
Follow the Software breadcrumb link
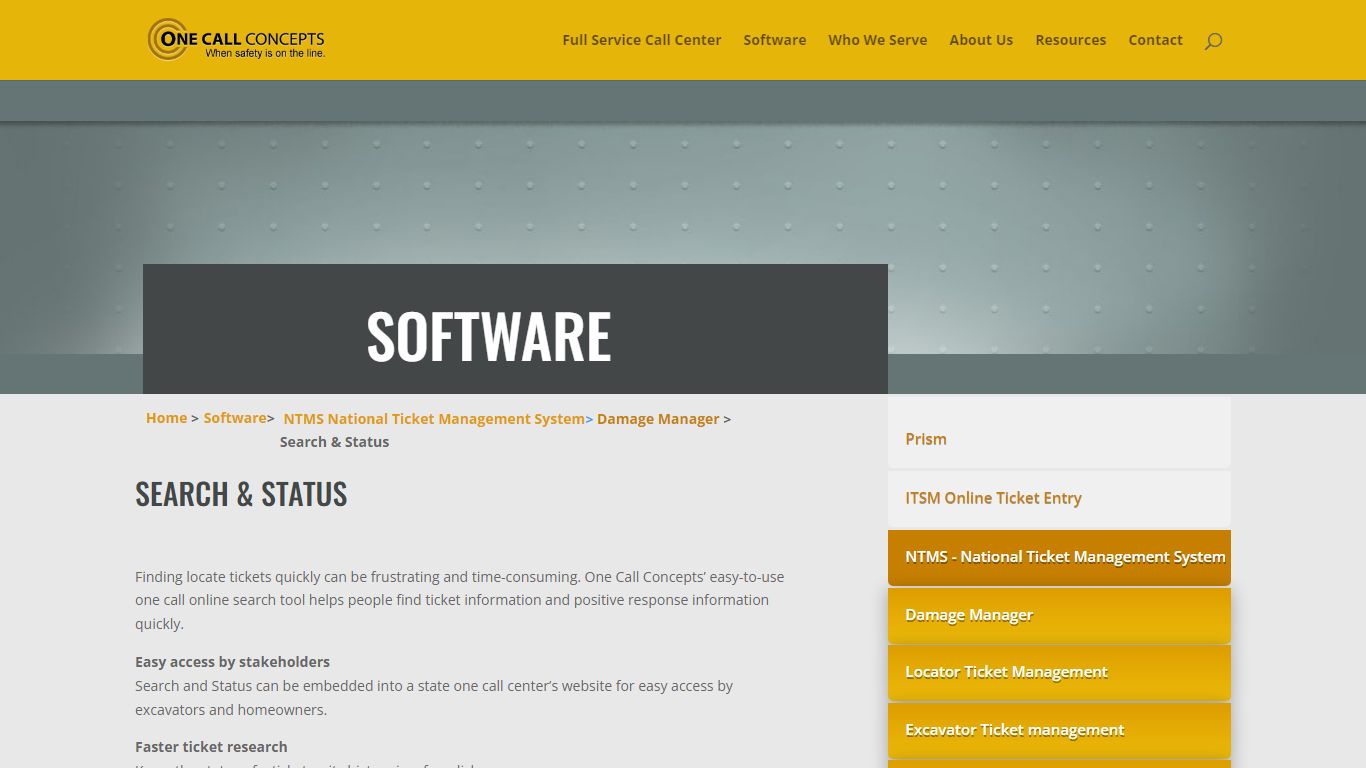click(235, 418)
